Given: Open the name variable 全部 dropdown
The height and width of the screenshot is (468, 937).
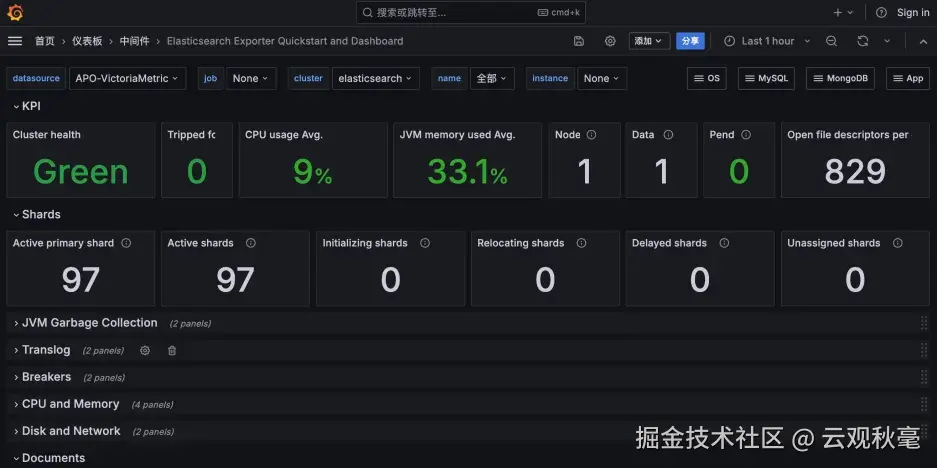Looking at the screenshot, I should [492, 78].
